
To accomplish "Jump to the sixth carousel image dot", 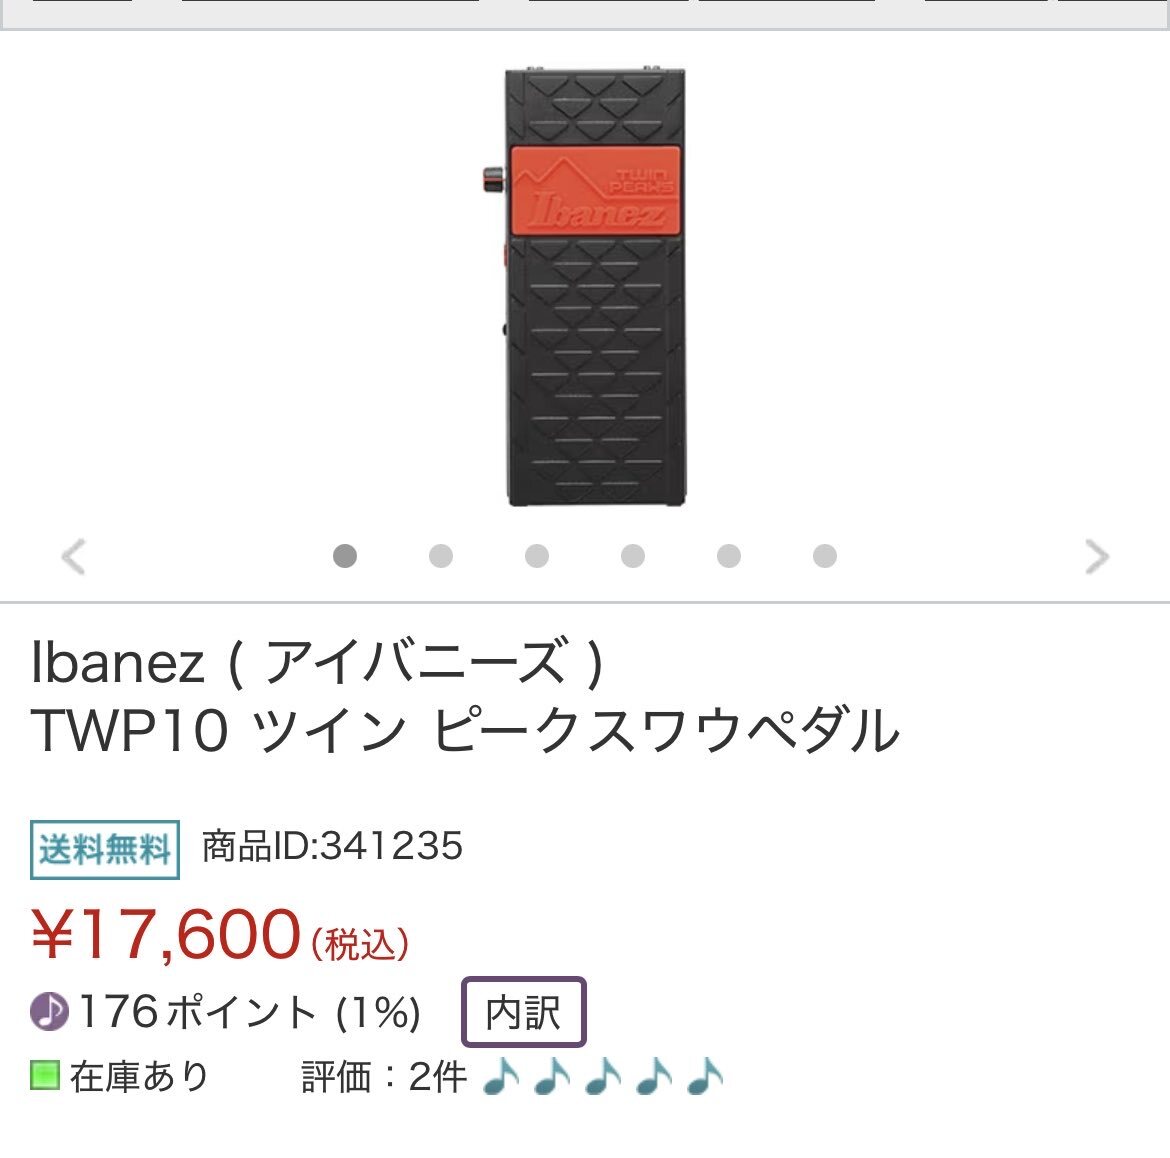I will pyautogui.click(x=825, y=556).
